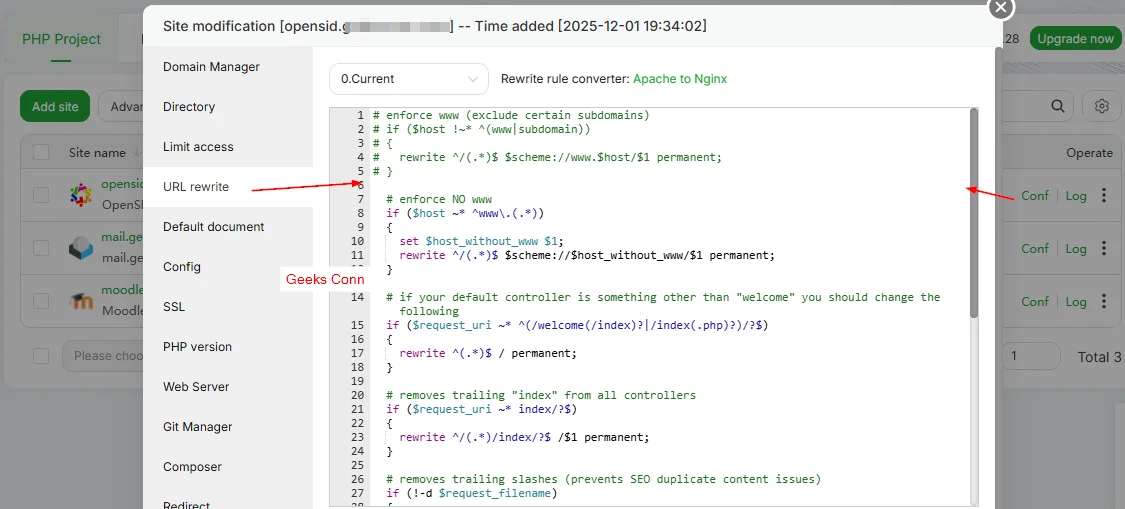Open table settings gear icon
The image size is (1125, 509).
(x=1102, y=106)
